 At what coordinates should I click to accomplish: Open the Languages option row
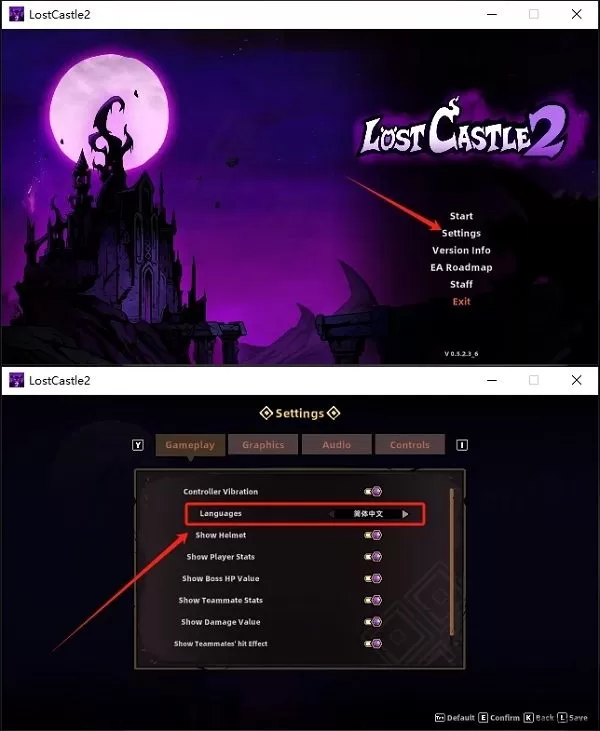click(305, 514)
